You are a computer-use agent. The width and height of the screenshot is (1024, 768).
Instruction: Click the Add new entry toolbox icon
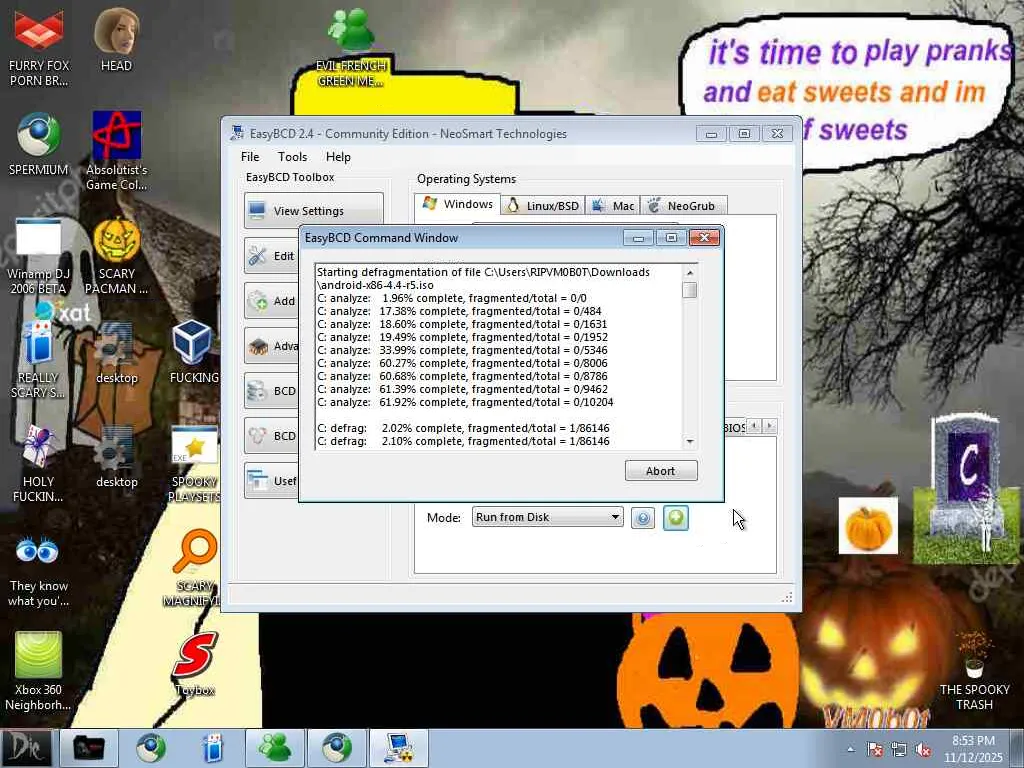tap(258, 301)
